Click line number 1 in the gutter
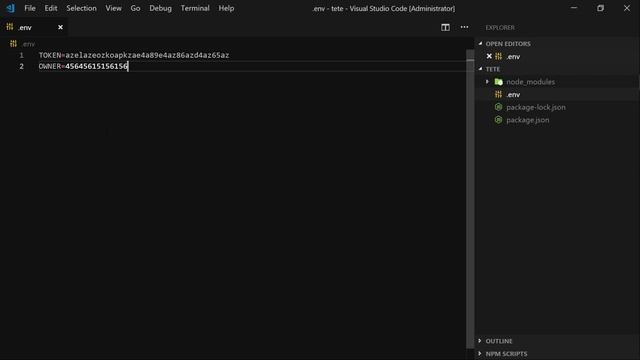 pyautogui.click(x=21, y=55)
